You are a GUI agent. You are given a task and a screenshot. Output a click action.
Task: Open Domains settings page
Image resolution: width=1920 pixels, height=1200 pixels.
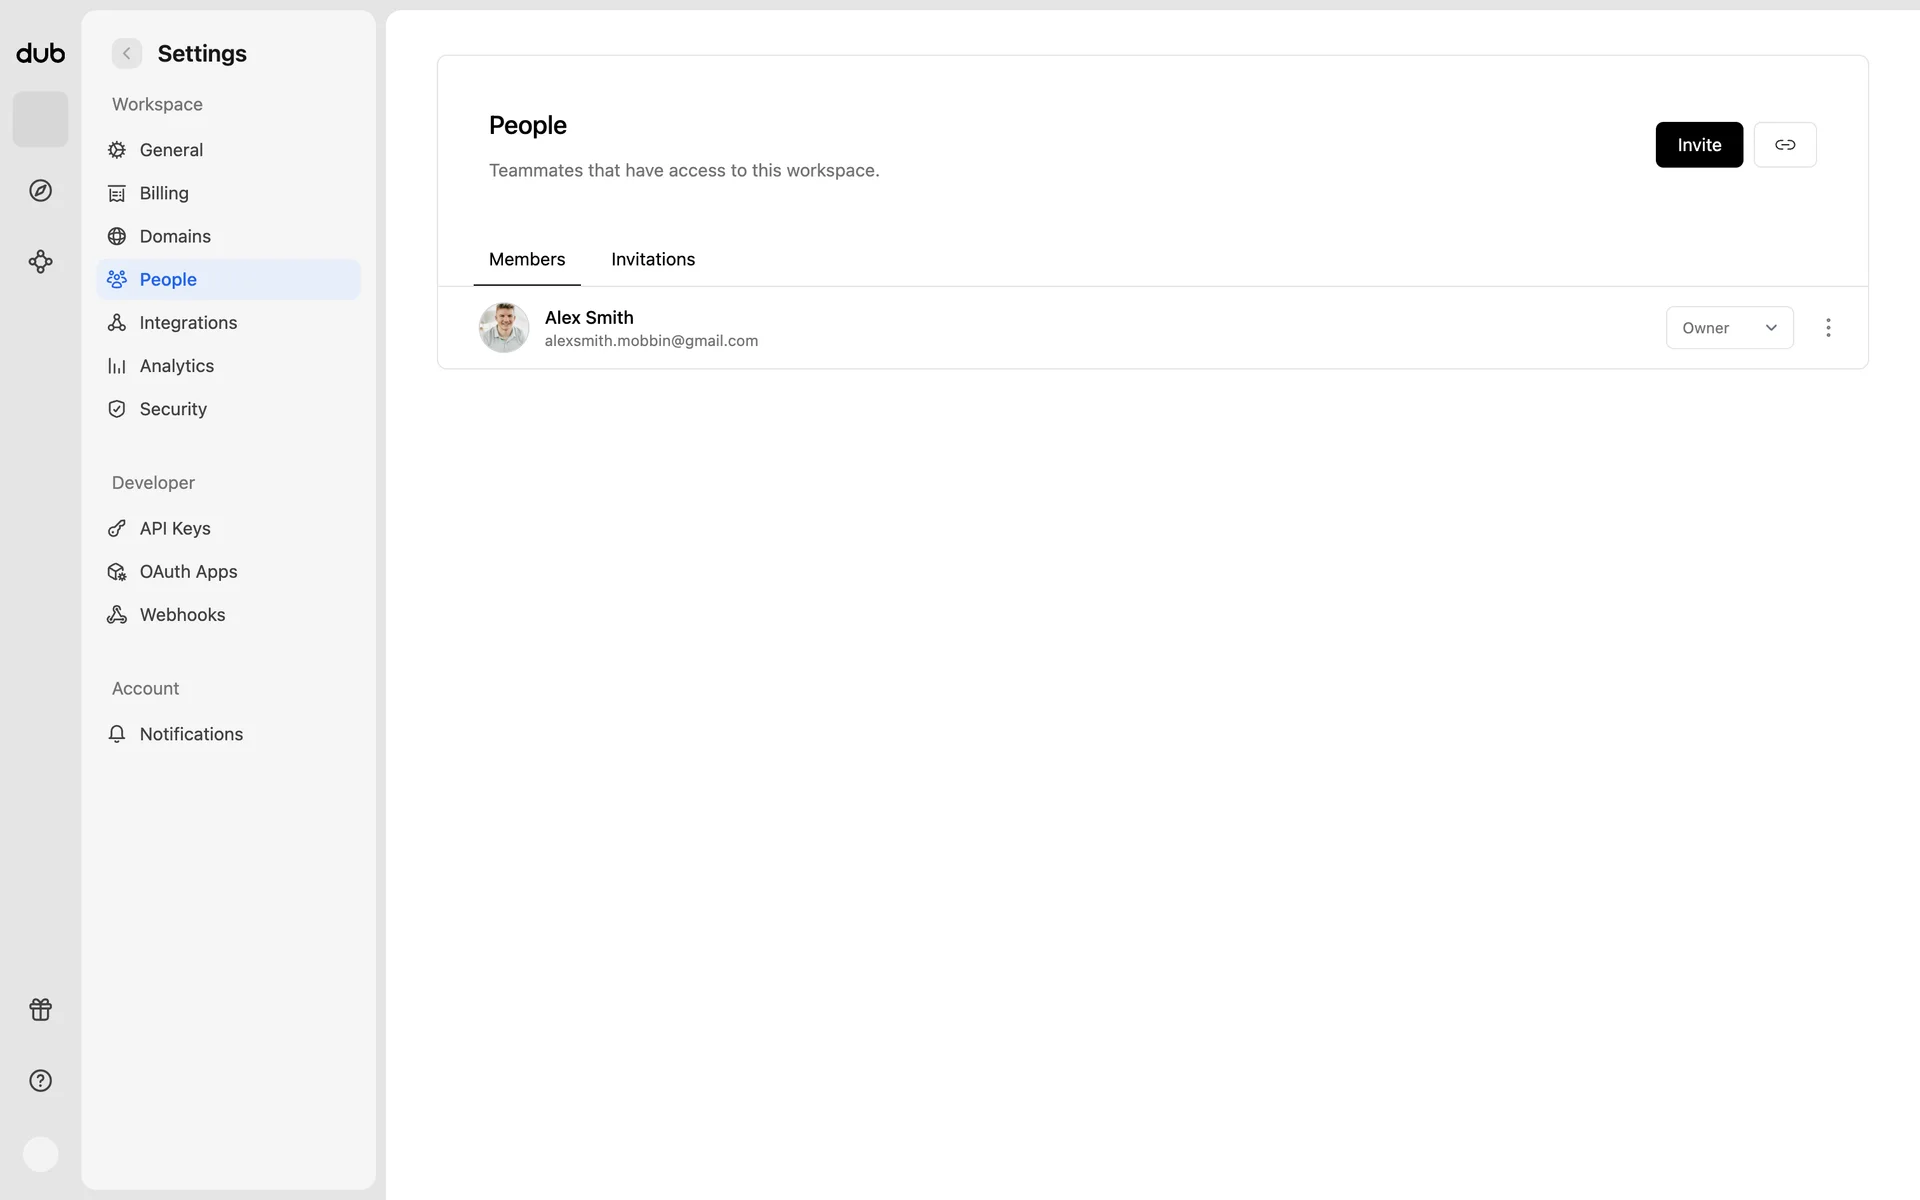pyautogui.click(x=175, y=236)
